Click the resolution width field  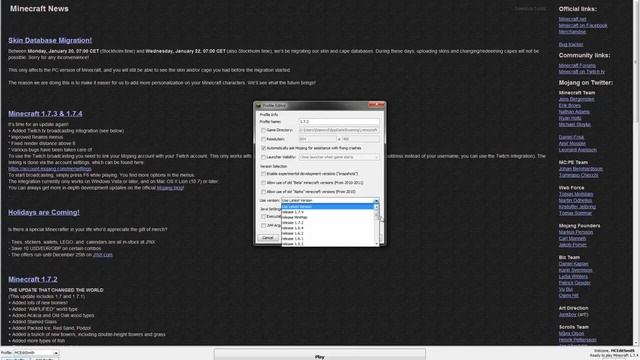pos(317,139)
